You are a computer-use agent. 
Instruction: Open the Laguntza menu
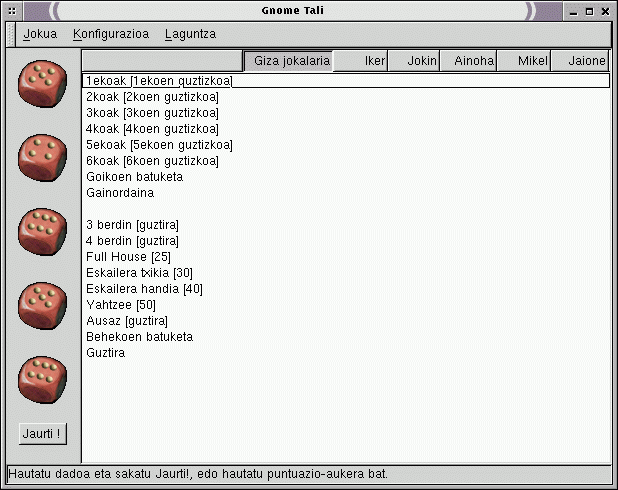[190, 34]
